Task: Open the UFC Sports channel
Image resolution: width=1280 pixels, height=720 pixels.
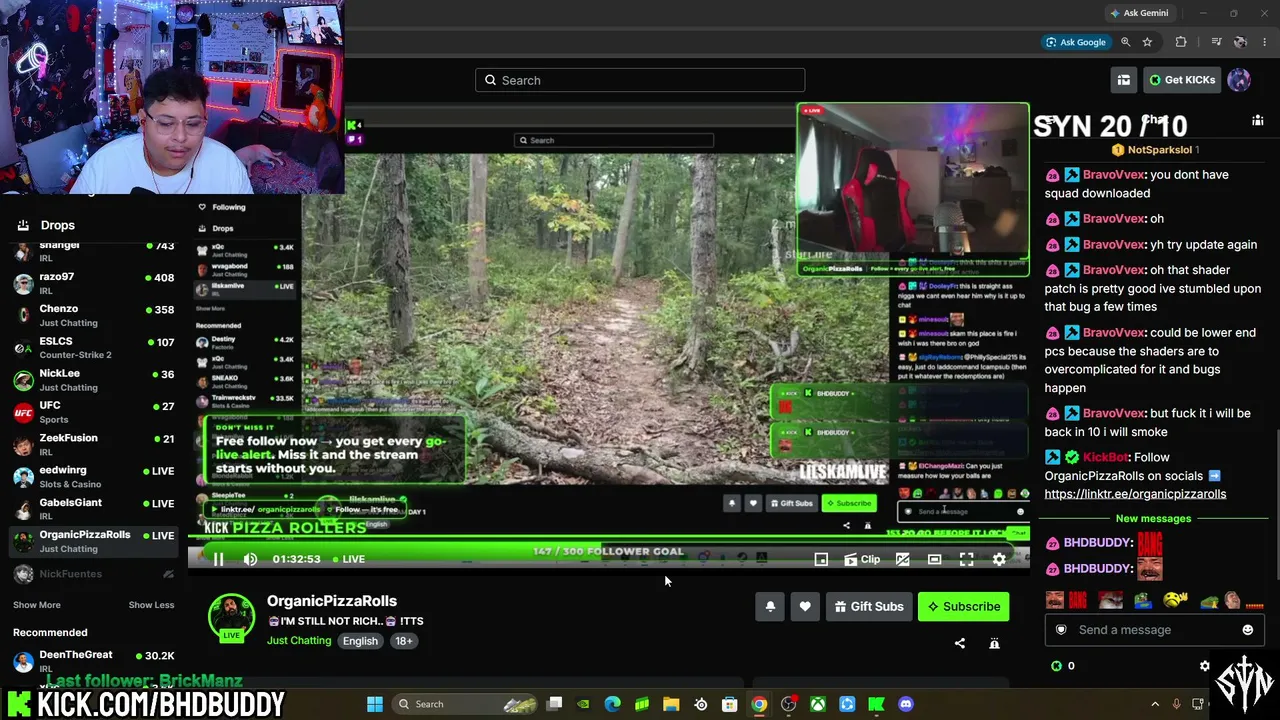Action: [x=95, y=412]
